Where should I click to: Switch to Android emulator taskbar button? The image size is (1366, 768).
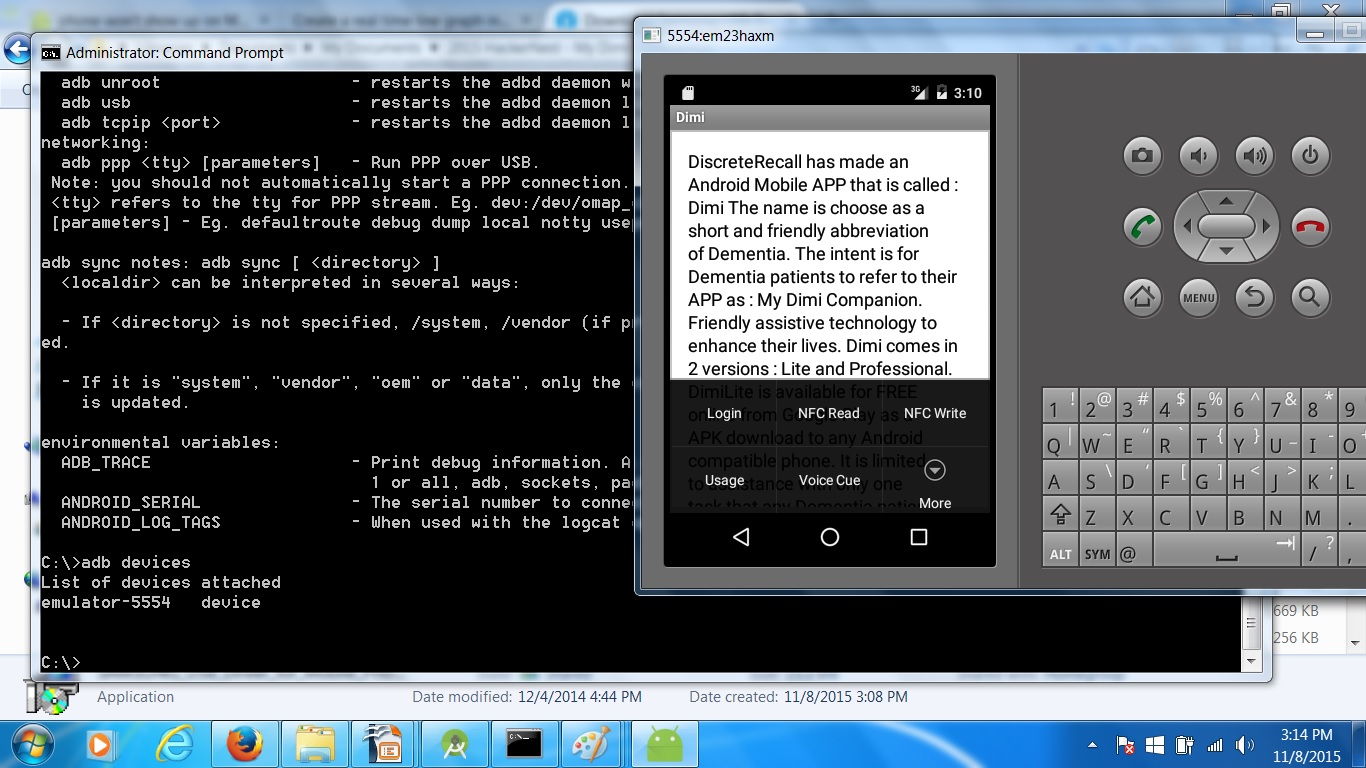pyautogui.click(x=664, y=744)
